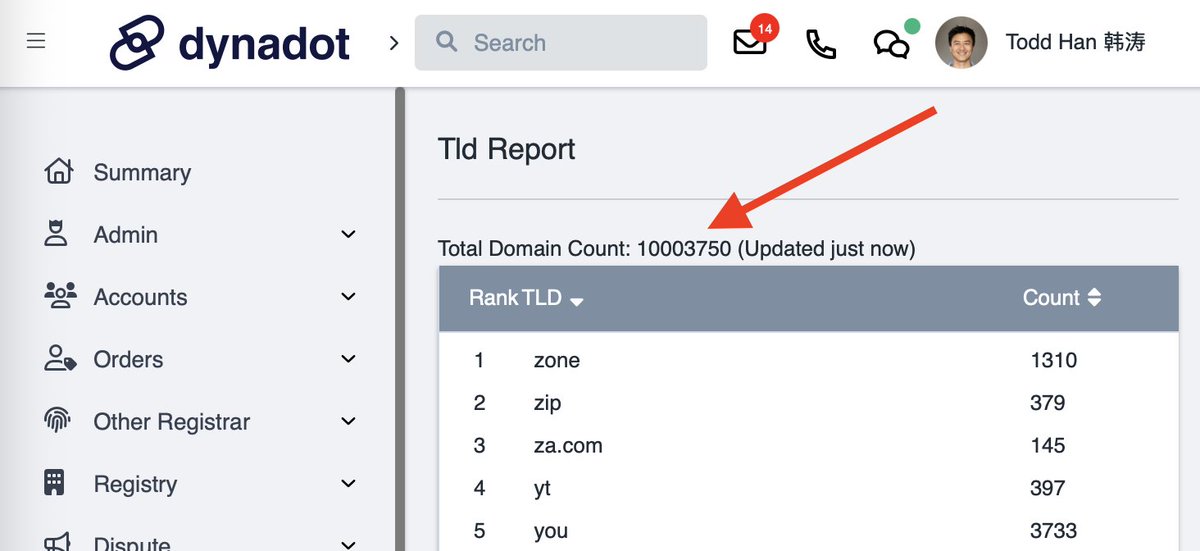The image size is (1200, 551).
Task: Expand the Registry chevron
Action: click(348, 484)
